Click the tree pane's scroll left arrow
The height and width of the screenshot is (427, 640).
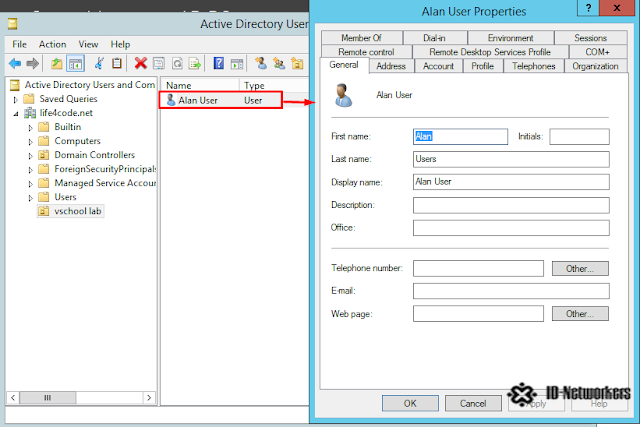[13, 397]
